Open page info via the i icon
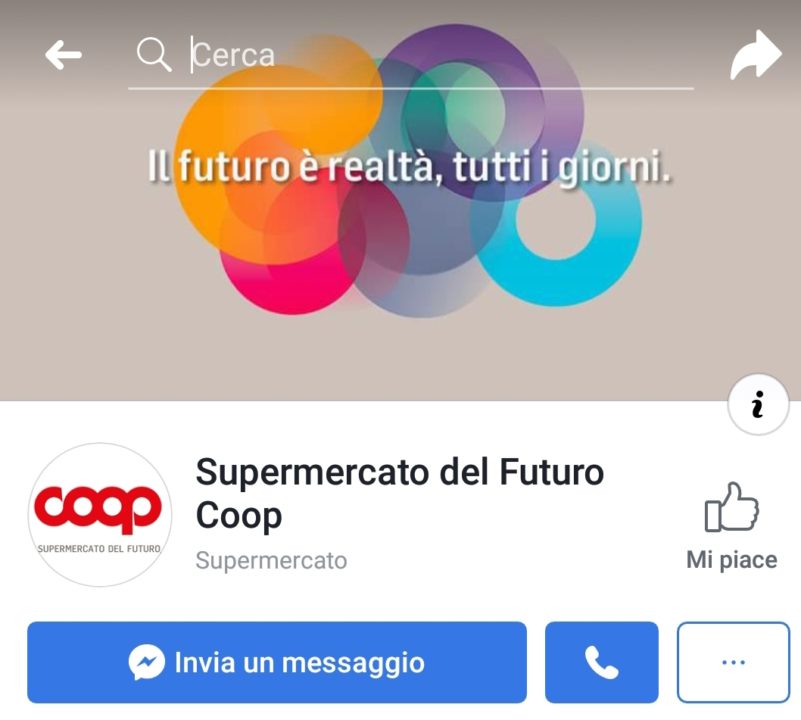The width and height of the screenshot is (801, 720). click(x=758, y=404)
